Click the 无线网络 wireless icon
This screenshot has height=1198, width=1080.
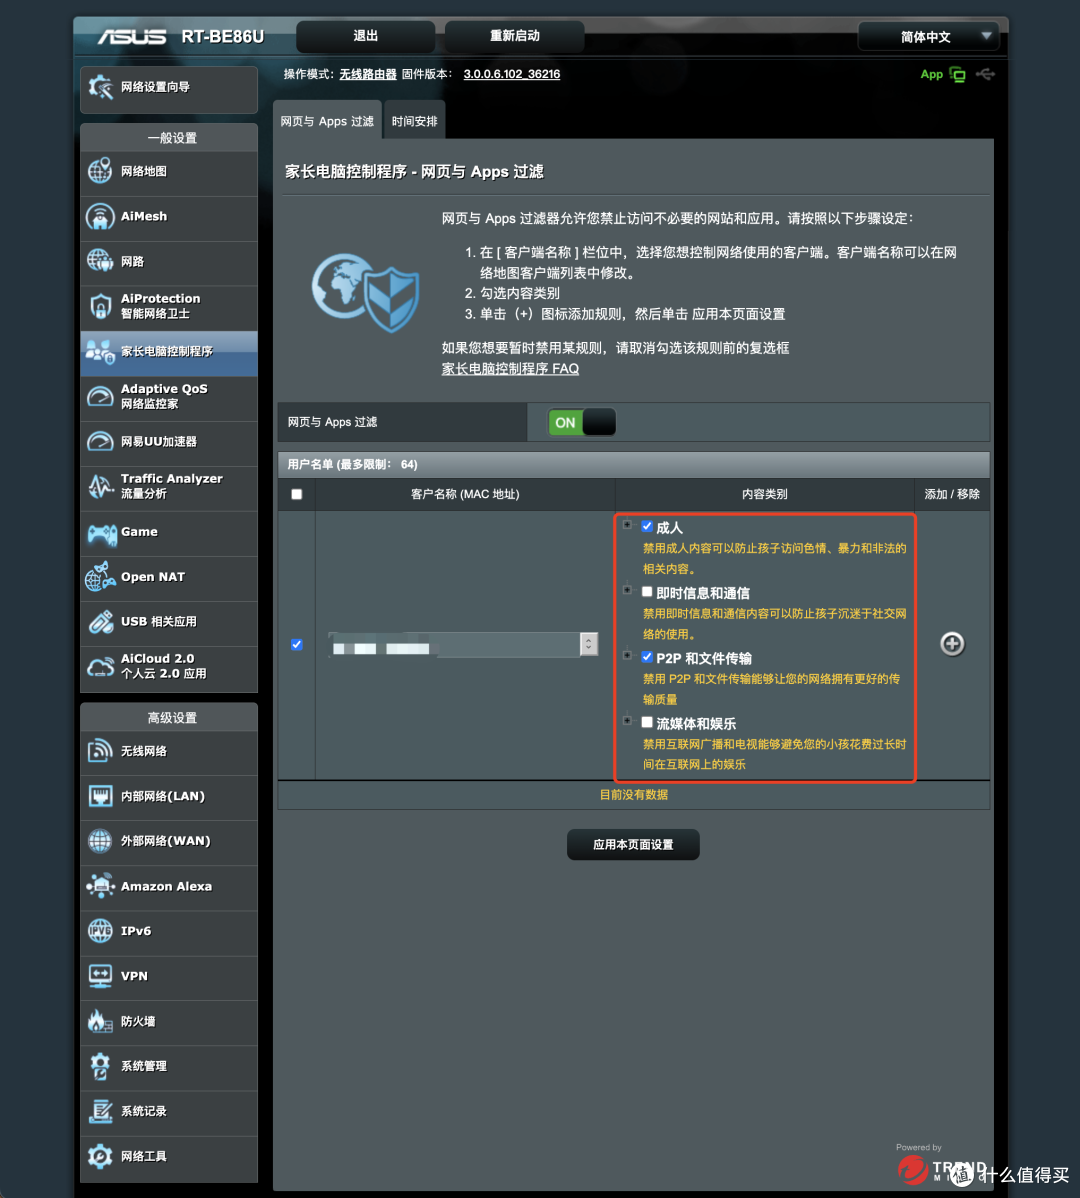pyautogui.click(x=100, y=751)
